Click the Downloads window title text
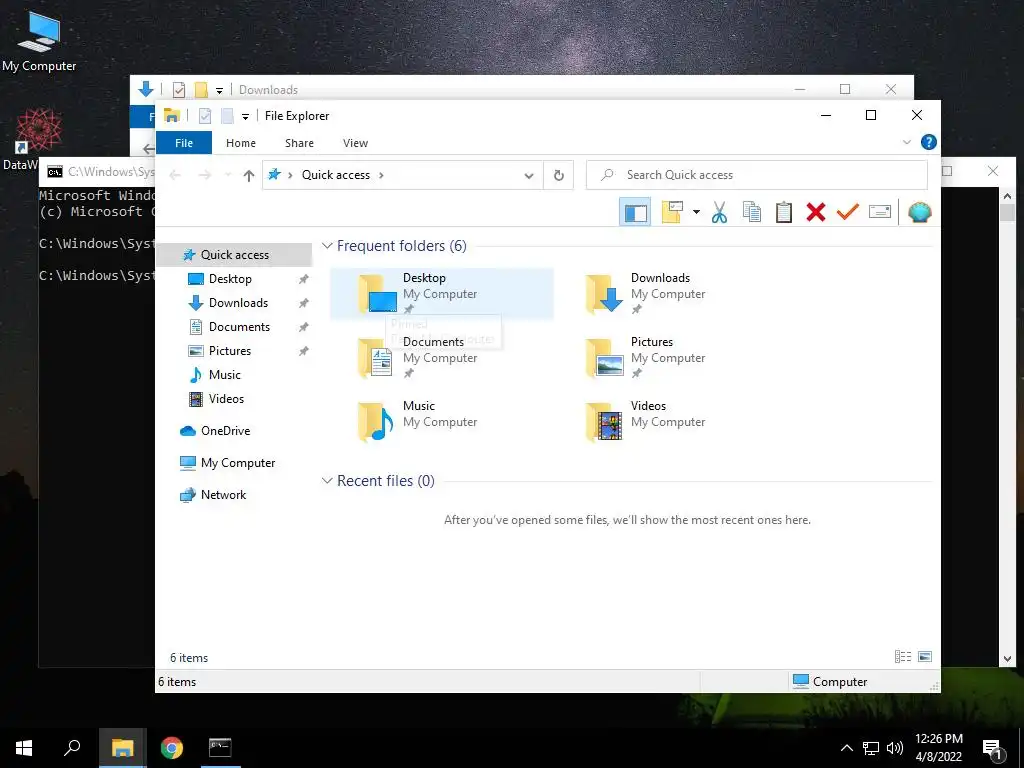 pyautogui.click(x=268, y=89)
